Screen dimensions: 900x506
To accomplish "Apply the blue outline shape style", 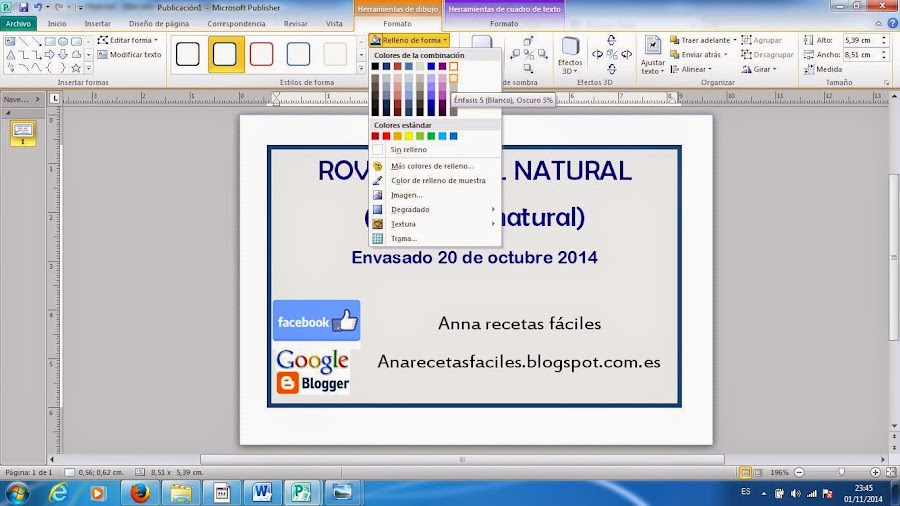I will point(298,54).
